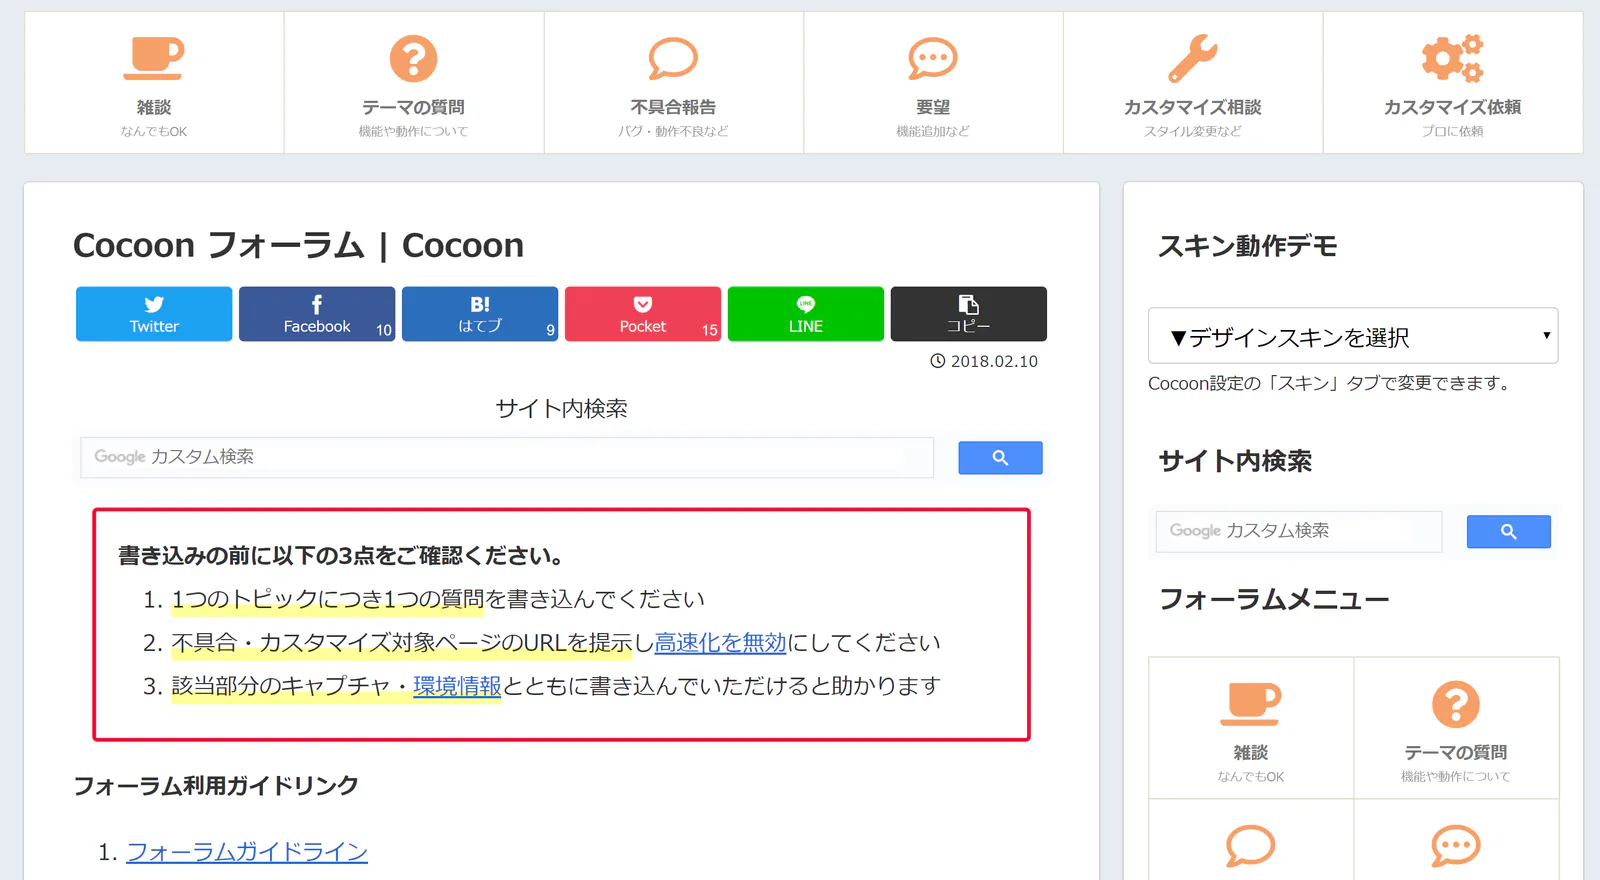Open the フォーラムガイドライン link
The image size is (1600, 880).
[247, 852]
